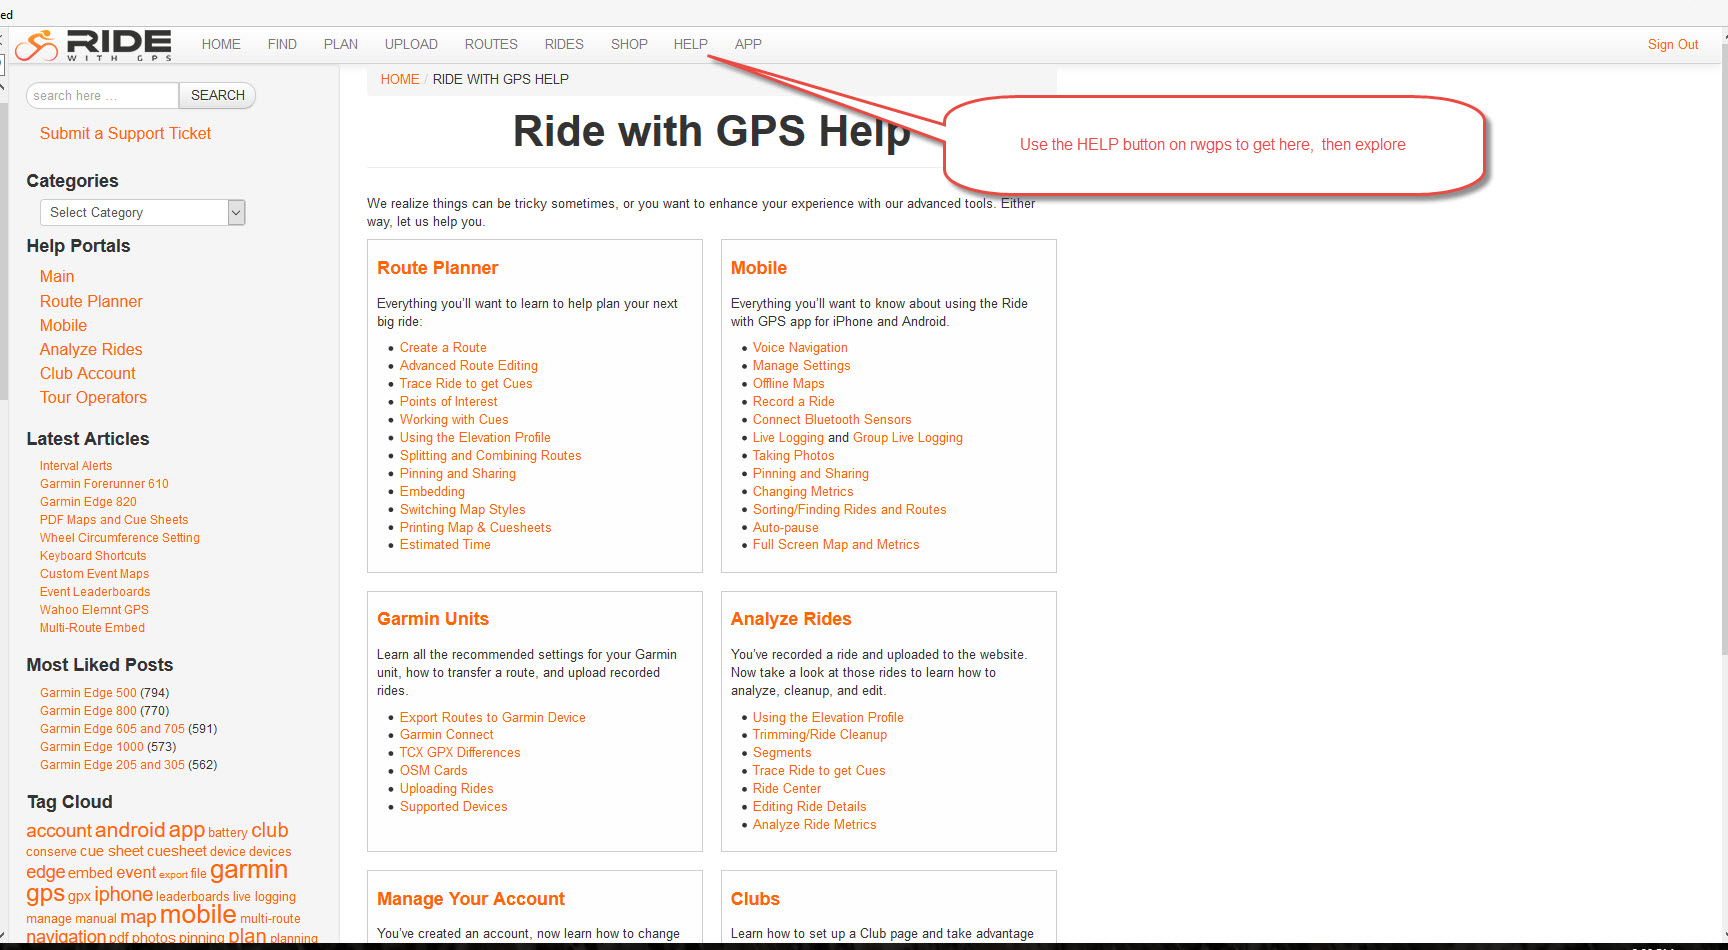Click the 'iphone' tag in Tag Cloud
This screenshot has width=1728, height=950.
(x=123, y=894)
